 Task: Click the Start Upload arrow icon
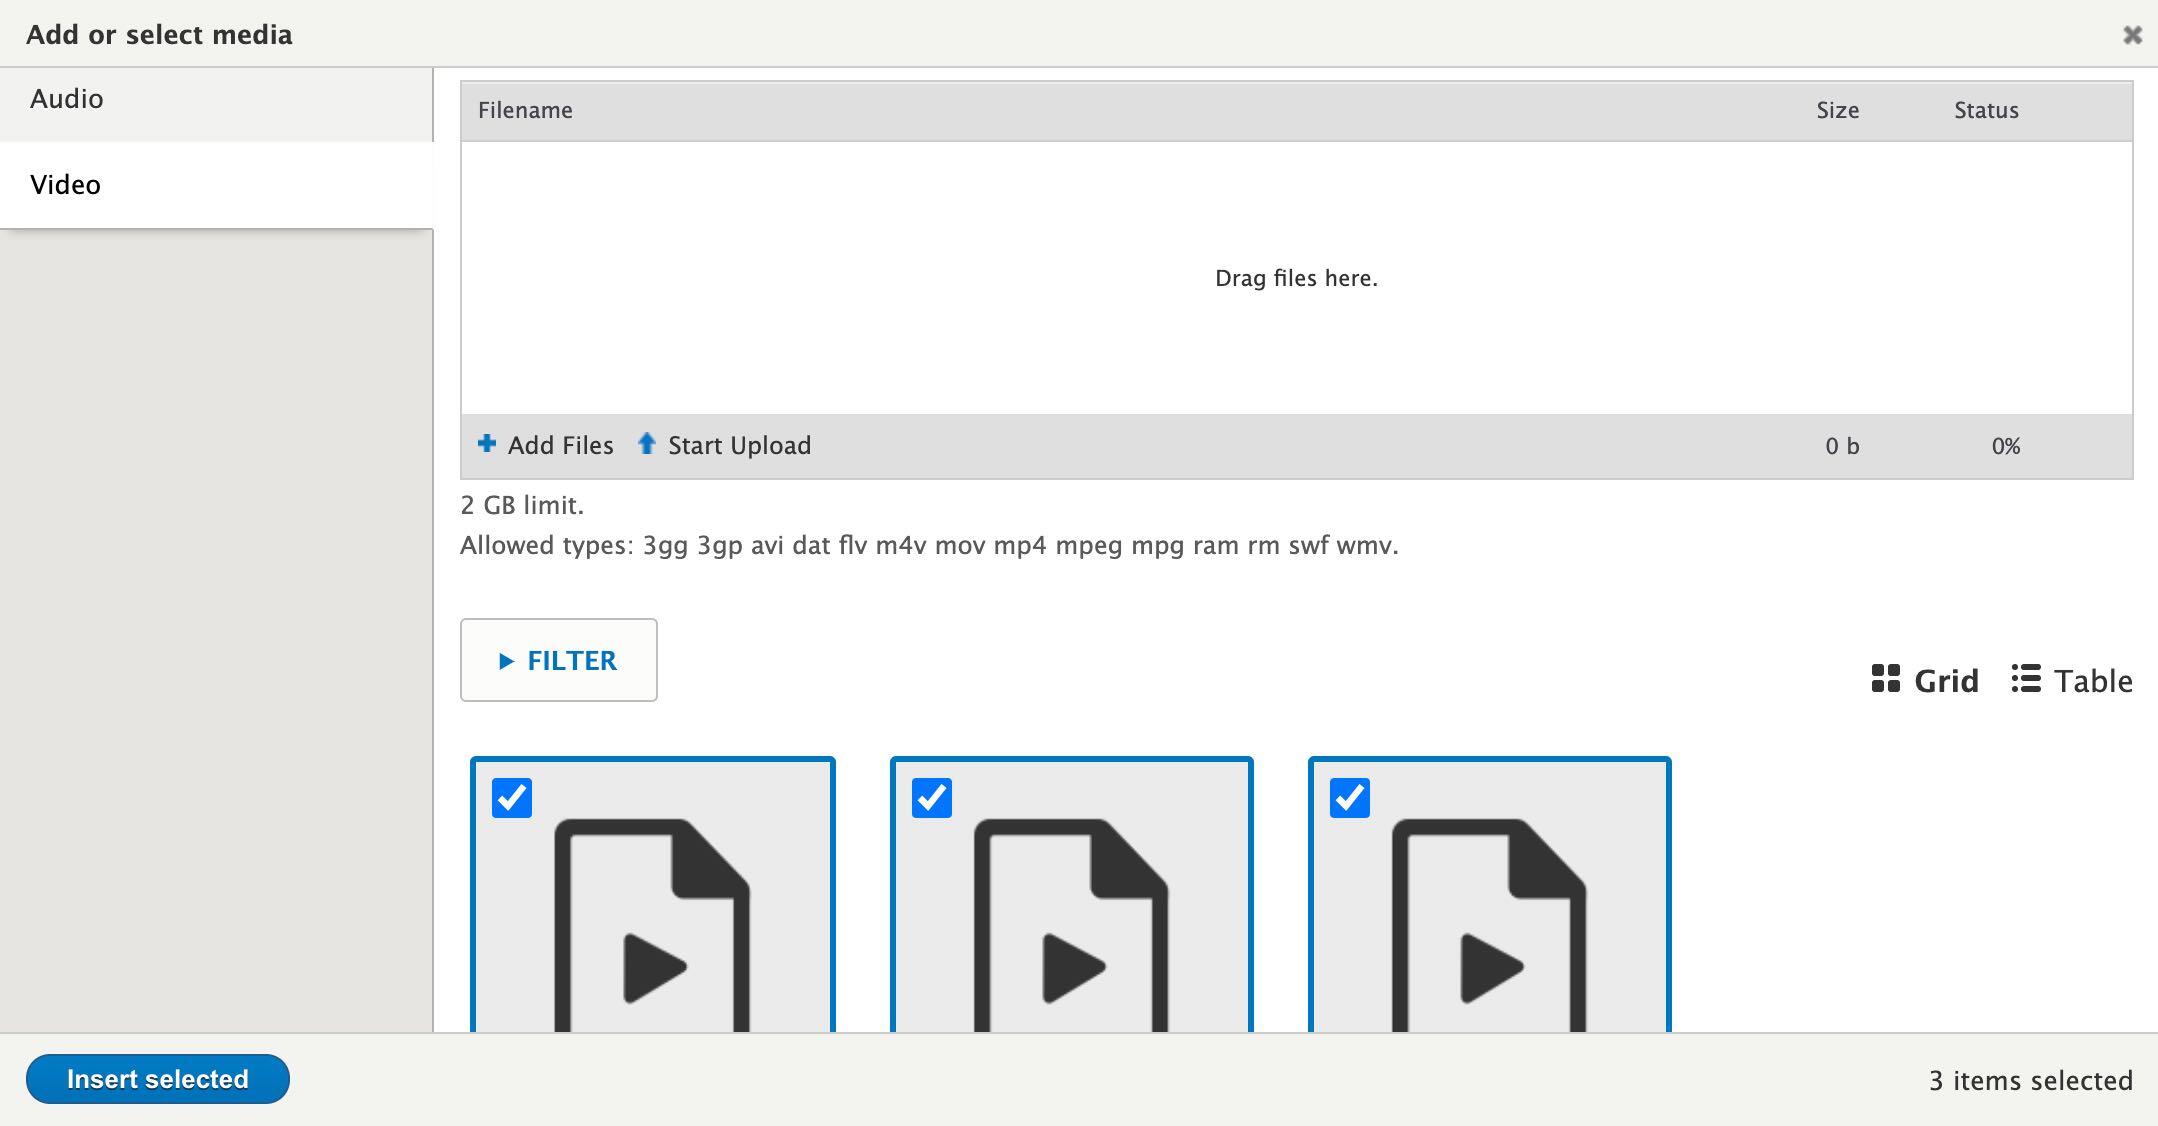[x=647, y=443]
